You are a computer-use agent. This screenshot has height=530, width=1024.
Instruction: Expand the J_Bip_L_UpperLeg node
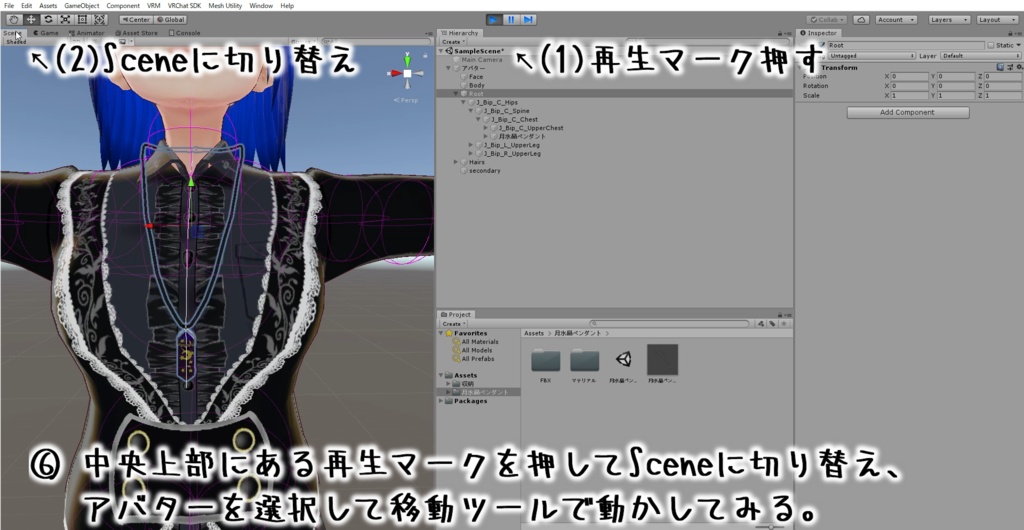click(471, 145)
